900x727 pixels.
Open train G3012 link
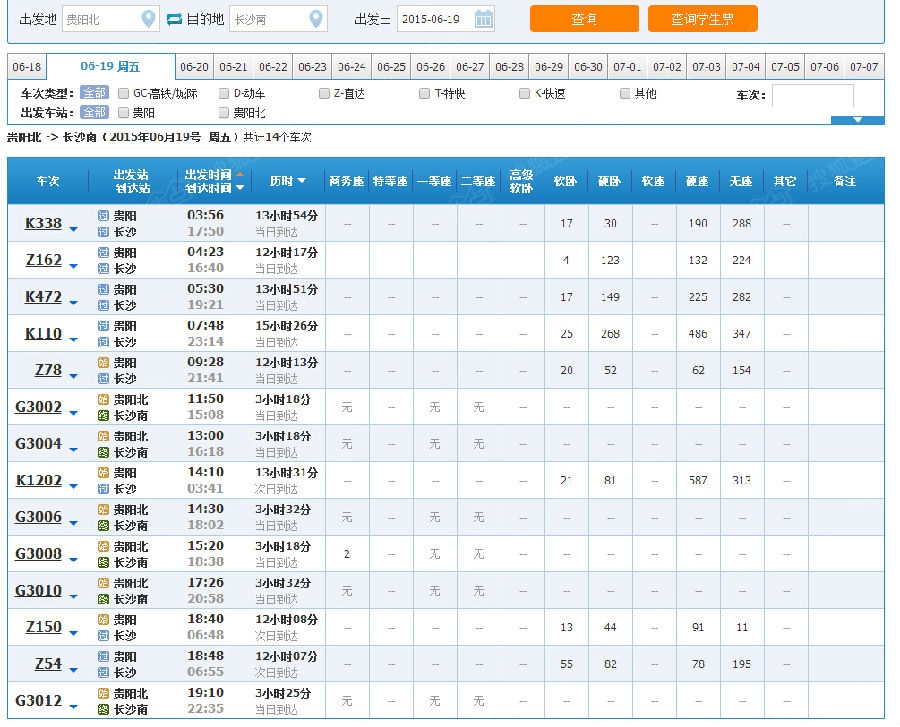[x=38, y=701]
